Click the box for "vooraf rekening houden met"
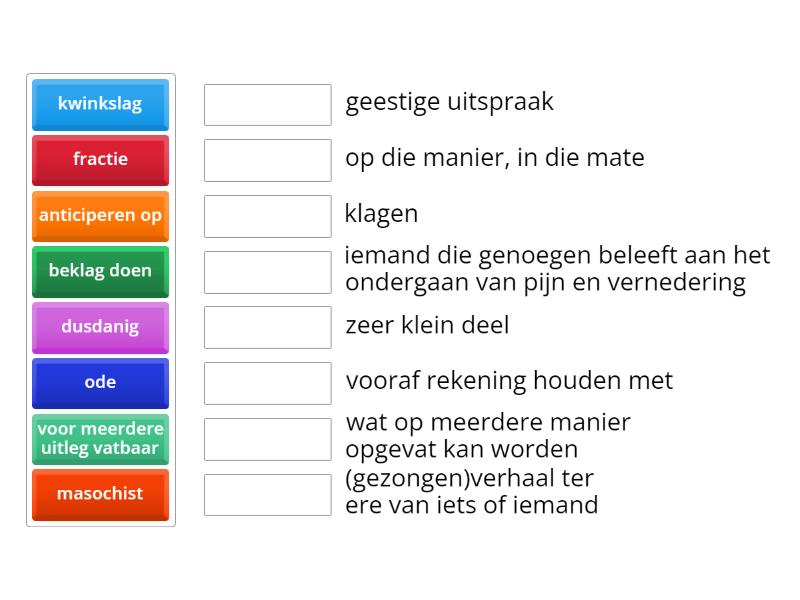Viewport: 800px width, 600px height. tap(267, 381)
